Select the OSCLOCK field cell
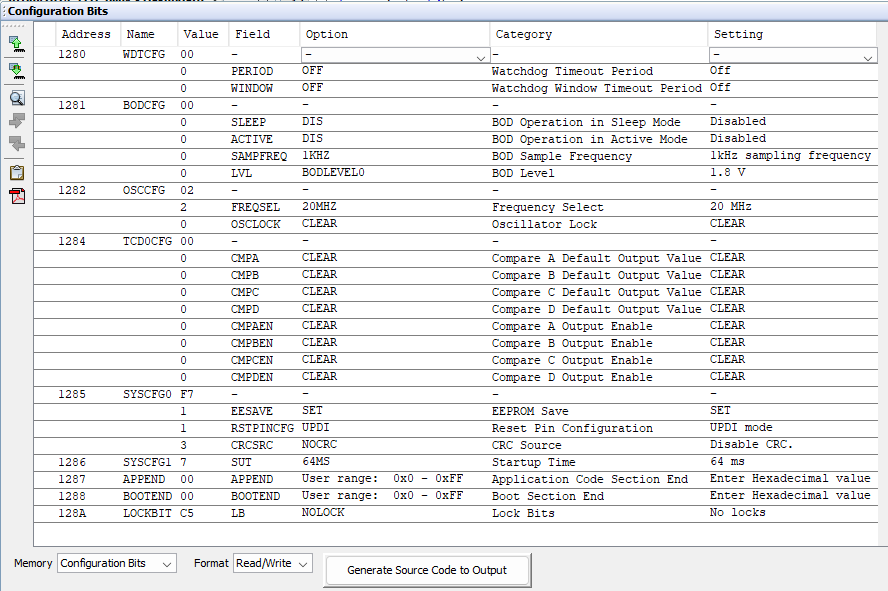The image size is (888, 591). (x=255, y=224)
